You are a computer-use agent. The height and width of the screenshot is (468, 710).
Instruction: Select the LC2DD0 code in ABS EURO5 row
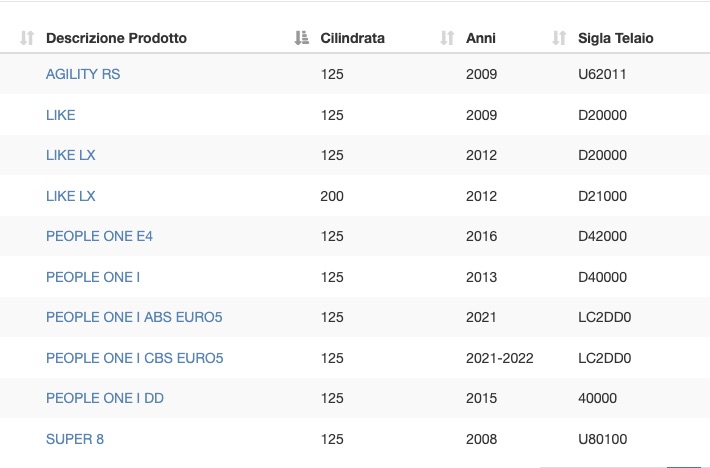click(604, 317)
